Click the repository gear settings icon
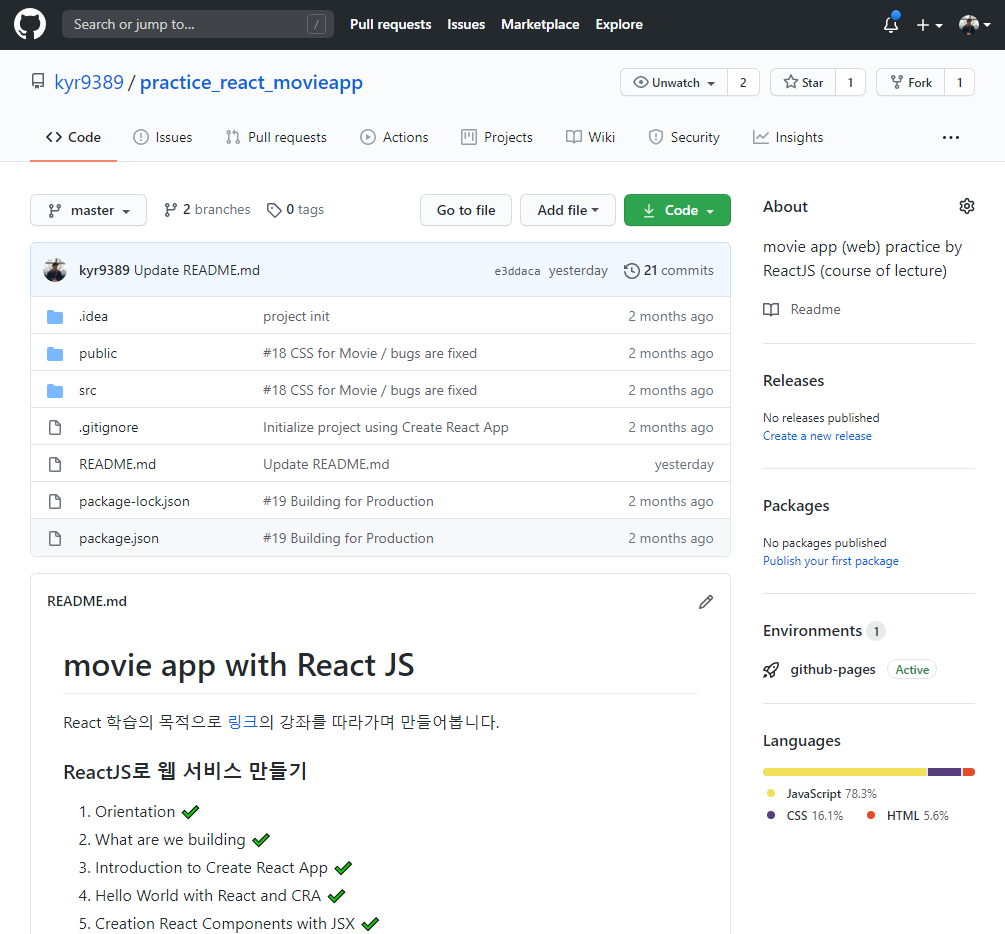 tap(967, 206)
